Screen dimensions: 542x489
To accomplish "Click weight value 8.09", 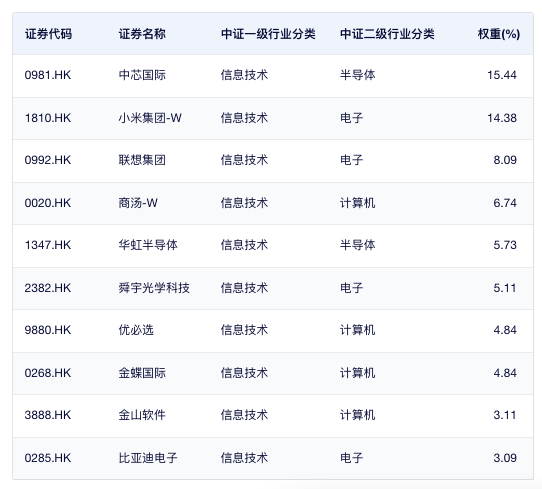I will coord(505,160).
